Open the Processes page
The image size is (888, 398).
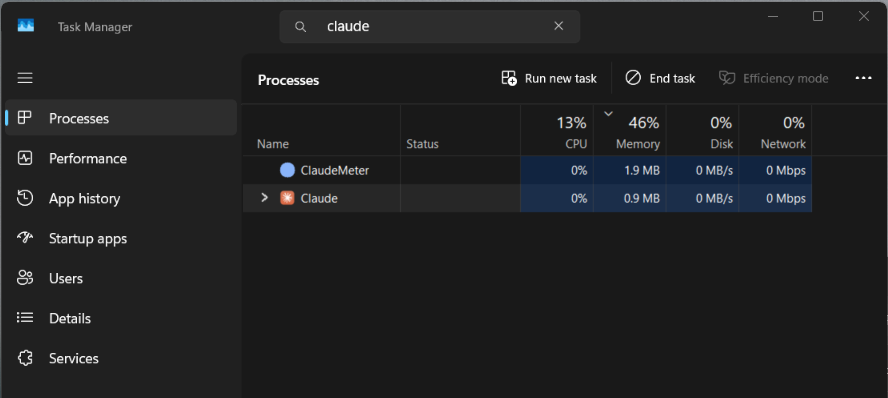[x=121, y=118]
